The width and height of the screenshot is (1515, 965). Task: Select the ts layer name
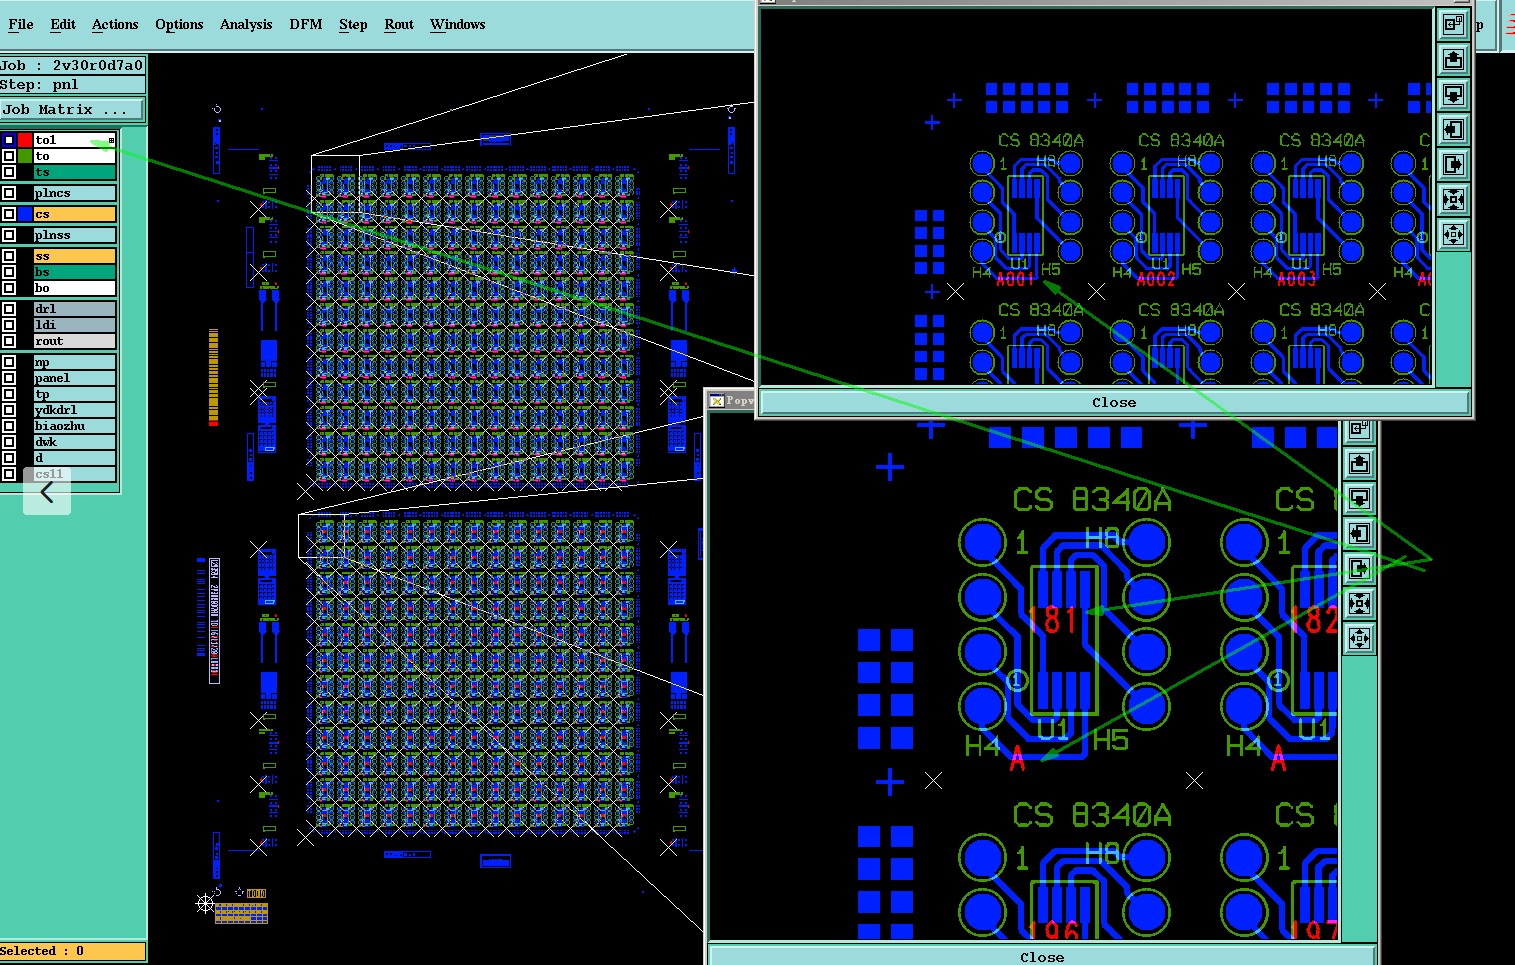point(74,172)
